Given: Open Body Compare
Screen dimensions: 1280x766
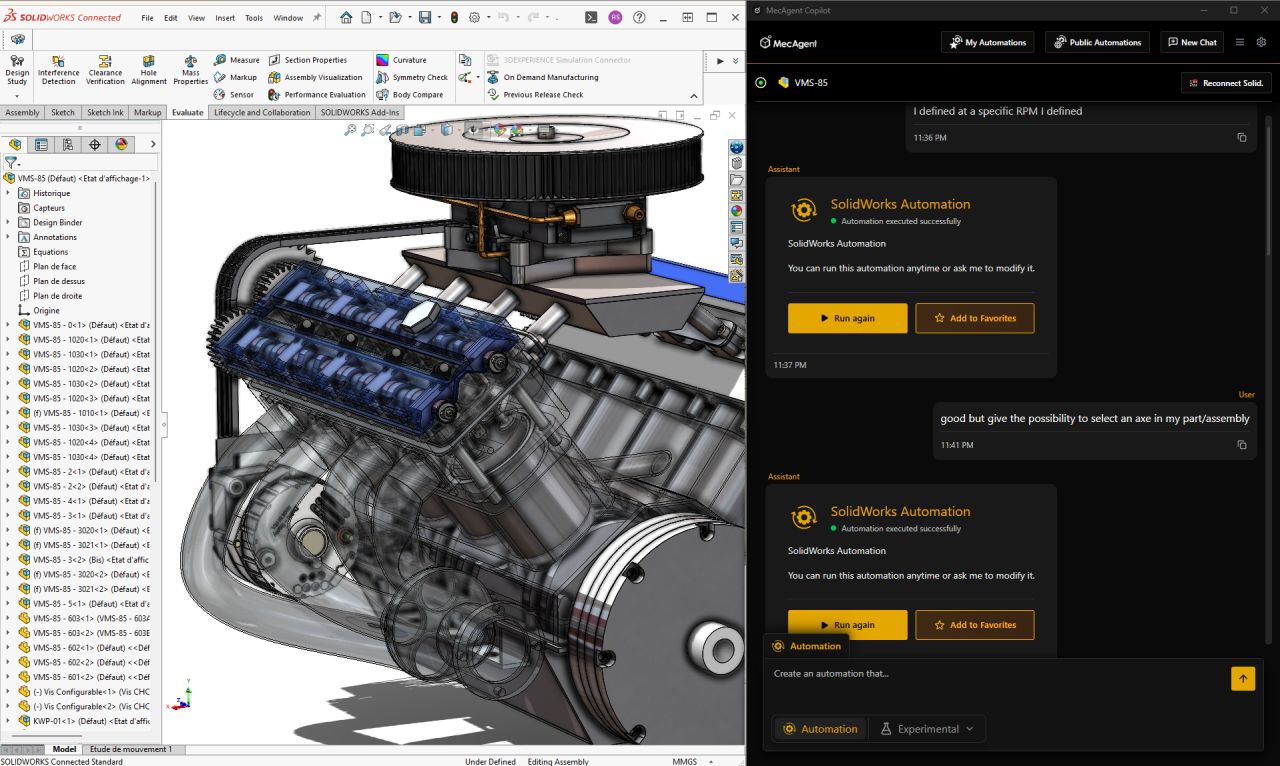Looking at the screenshot, I should (x=410, y=94).
